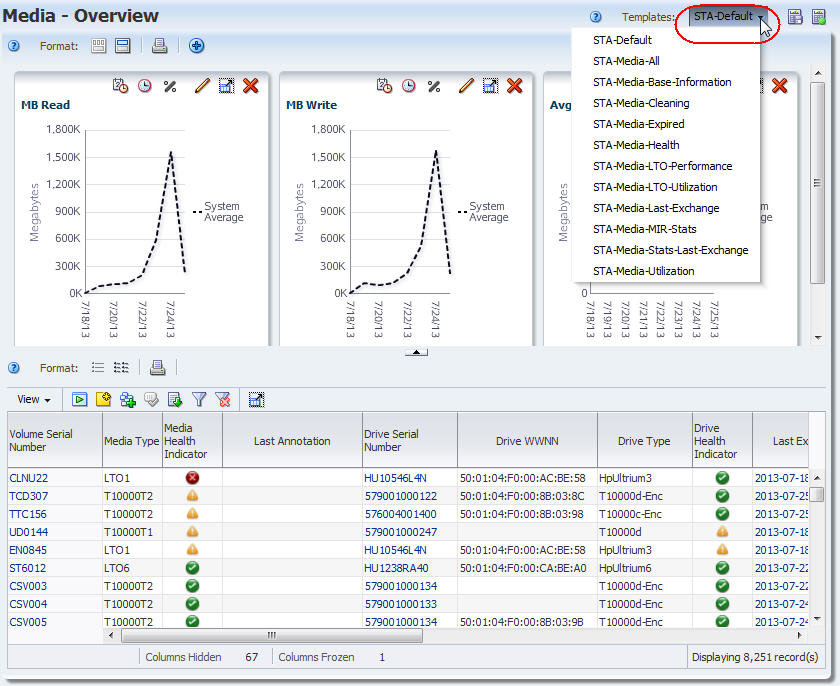Click the printer icon in graph toolbar
This screenshot has height=686, width=840.
click(159, 46)
